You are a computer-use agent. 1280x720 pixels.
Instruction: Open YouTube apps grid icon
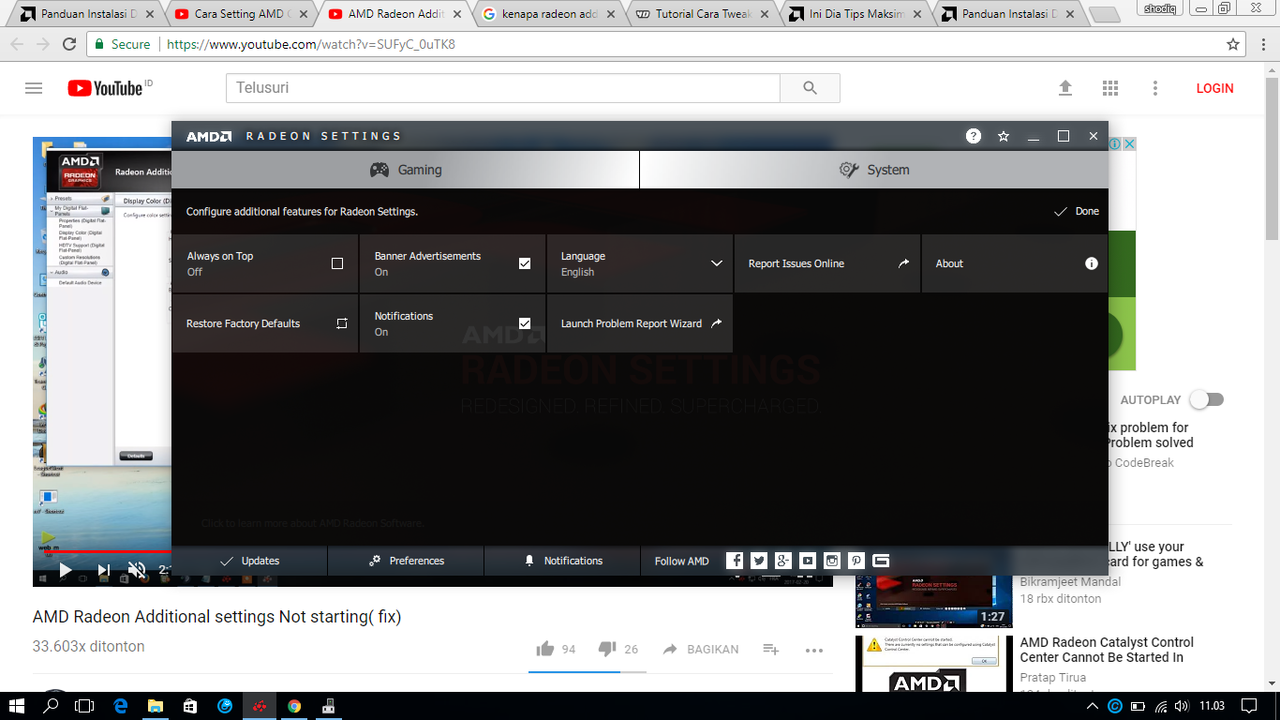(1110, 88)
